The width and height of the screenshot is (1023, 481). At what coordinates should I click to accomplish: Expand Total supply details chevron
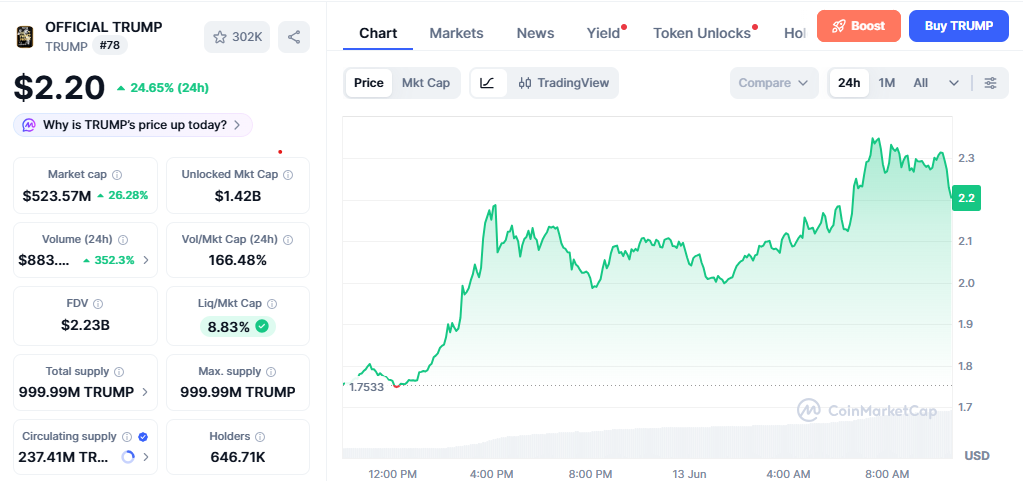[144, 392]
